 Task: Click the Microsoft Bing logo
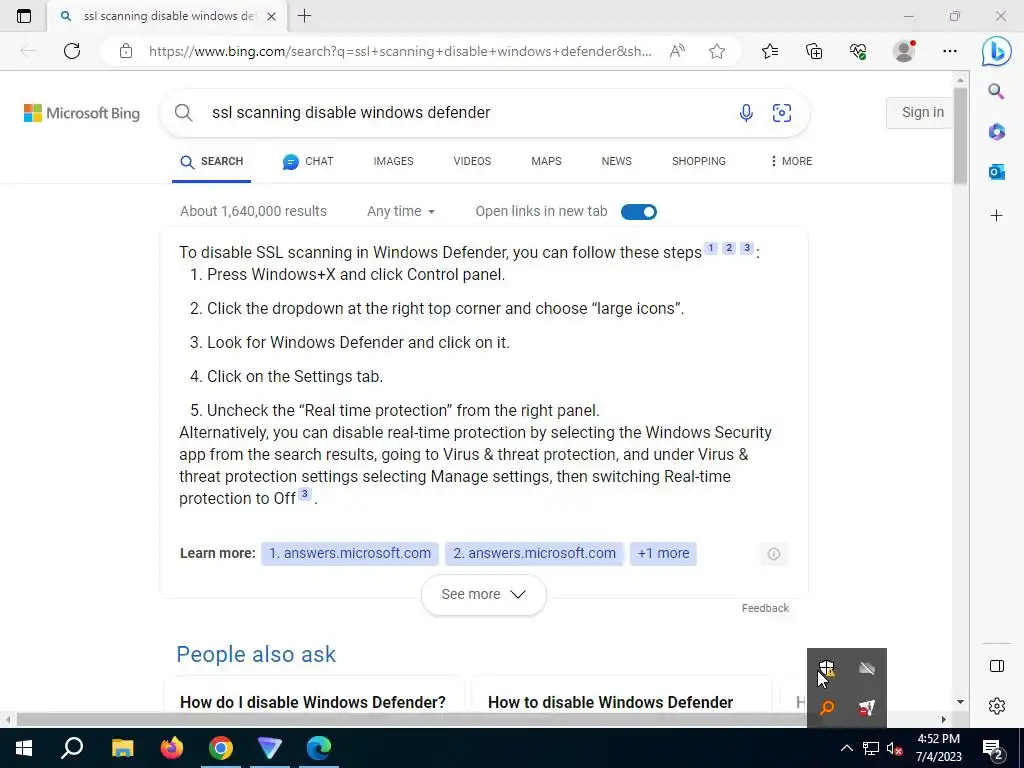82,113
